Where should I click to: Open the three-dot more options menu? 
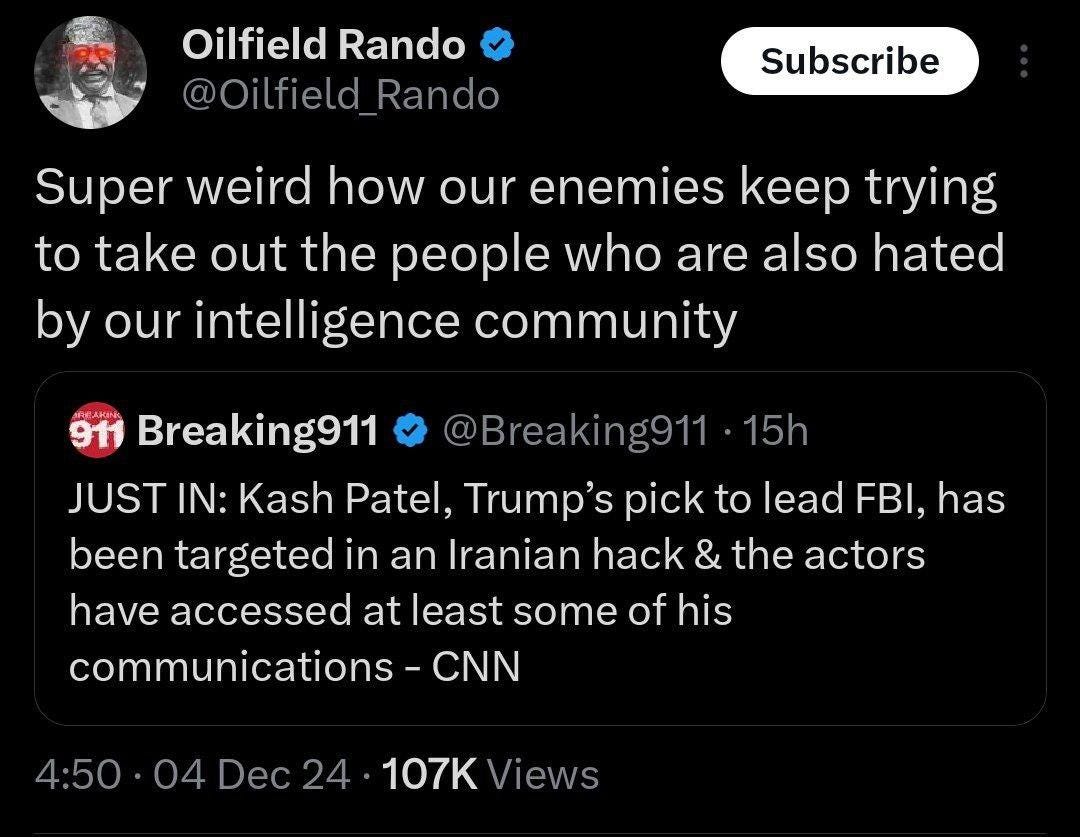(x=1024, y=61)
